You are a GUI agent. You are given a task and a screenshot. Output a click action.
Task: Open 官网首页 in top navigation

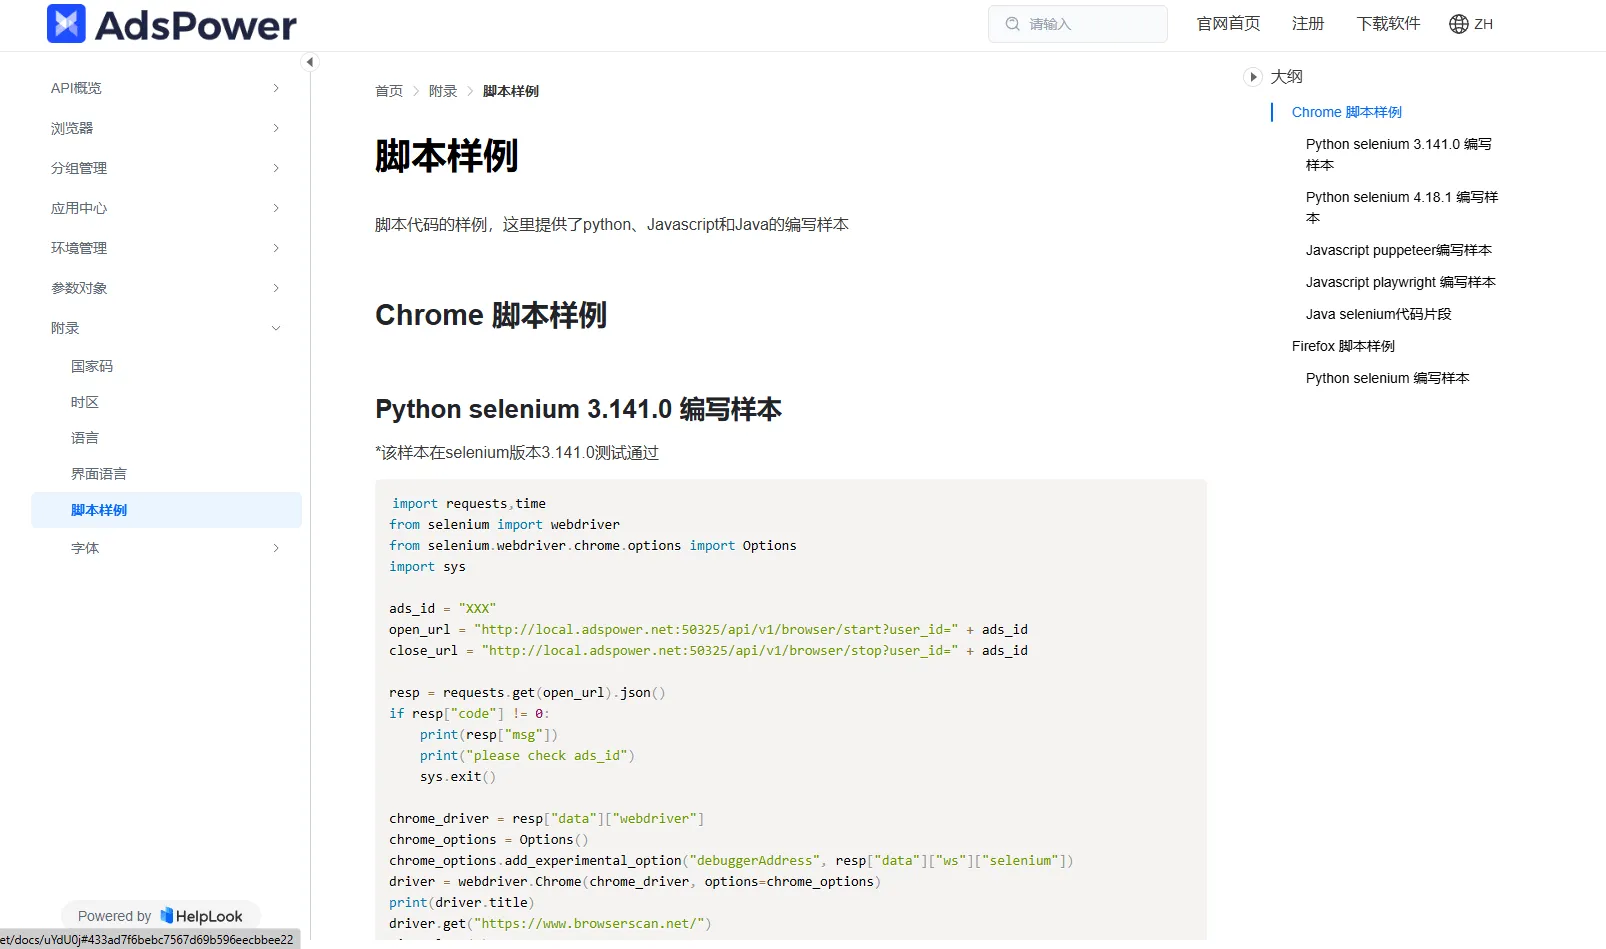[1228, 24]
